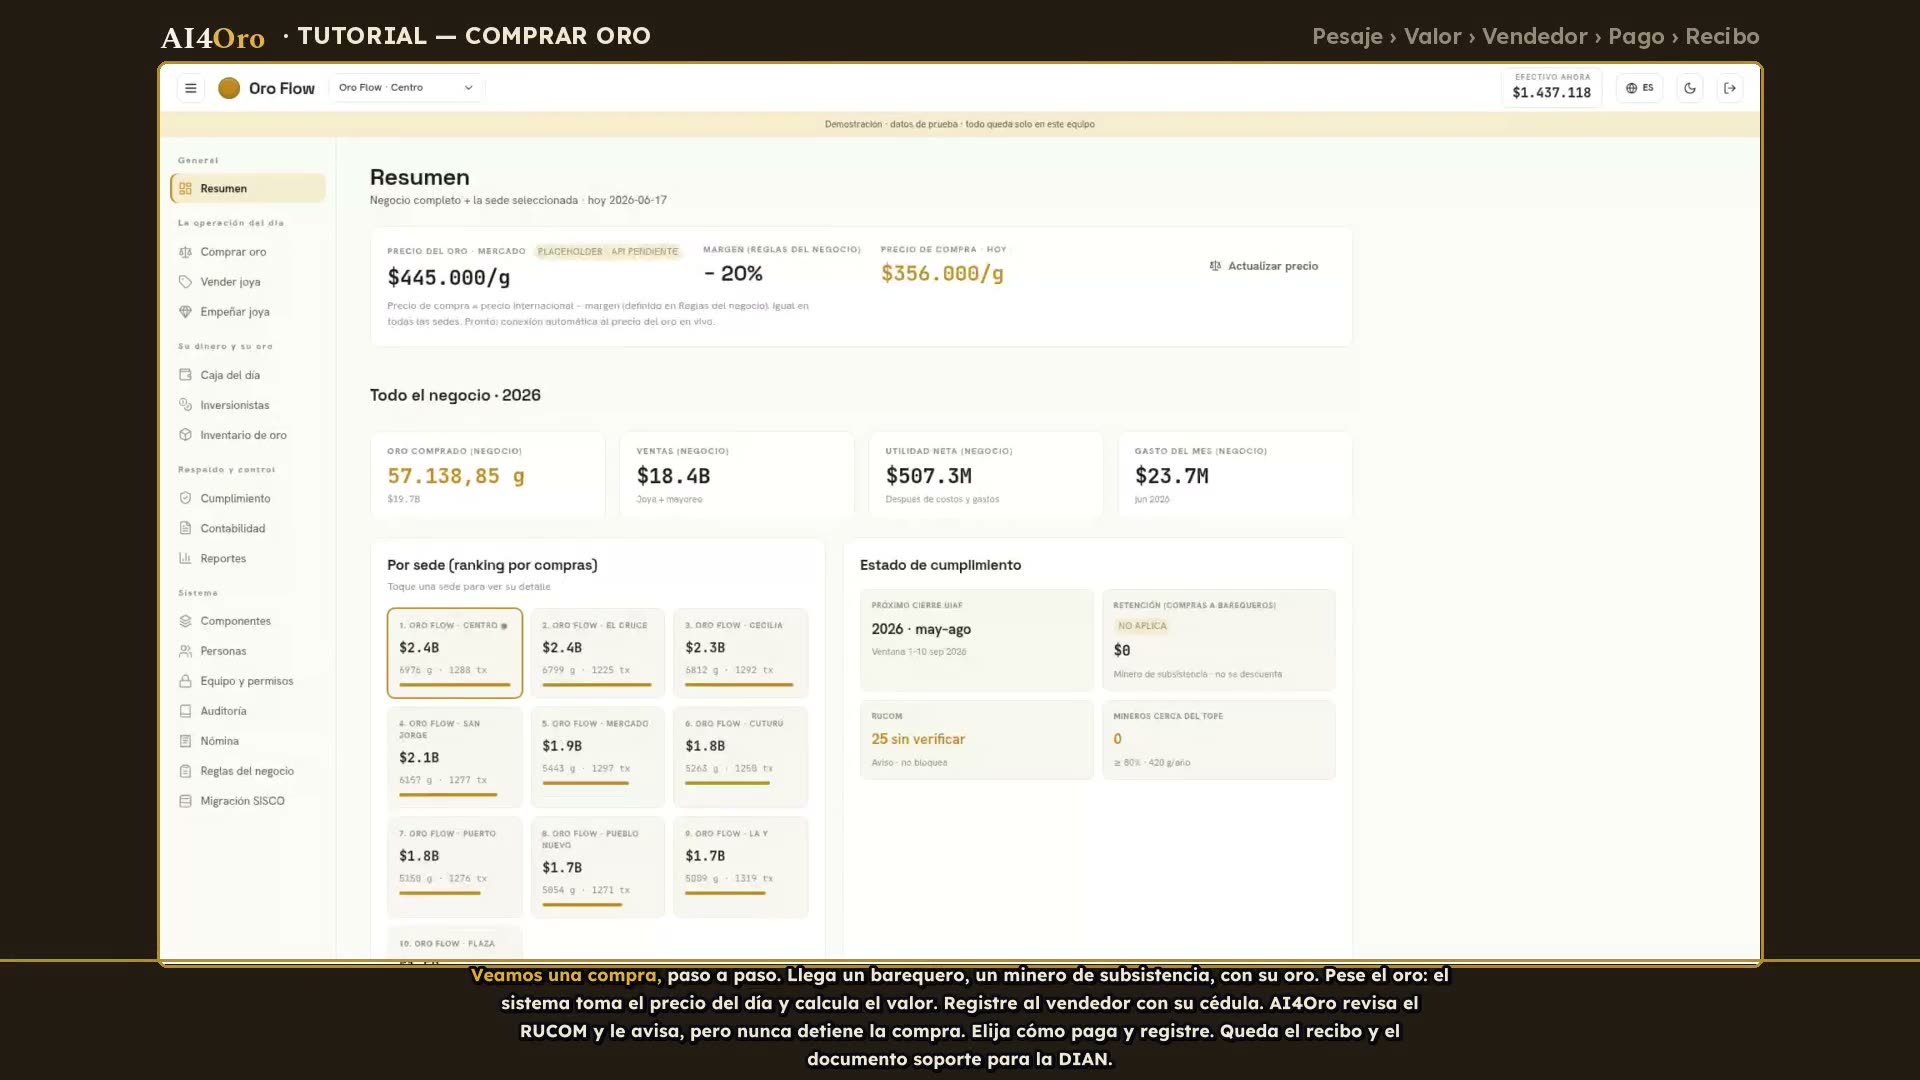Click the El Cruce card progress bar
Screen dimensions: 1920x1080
[596, 685]
